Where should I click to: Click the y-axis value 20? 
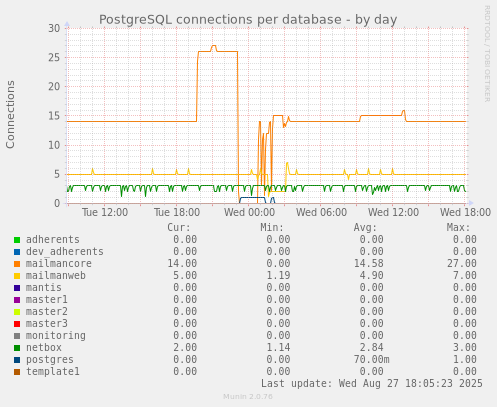(x=54, y=87)
